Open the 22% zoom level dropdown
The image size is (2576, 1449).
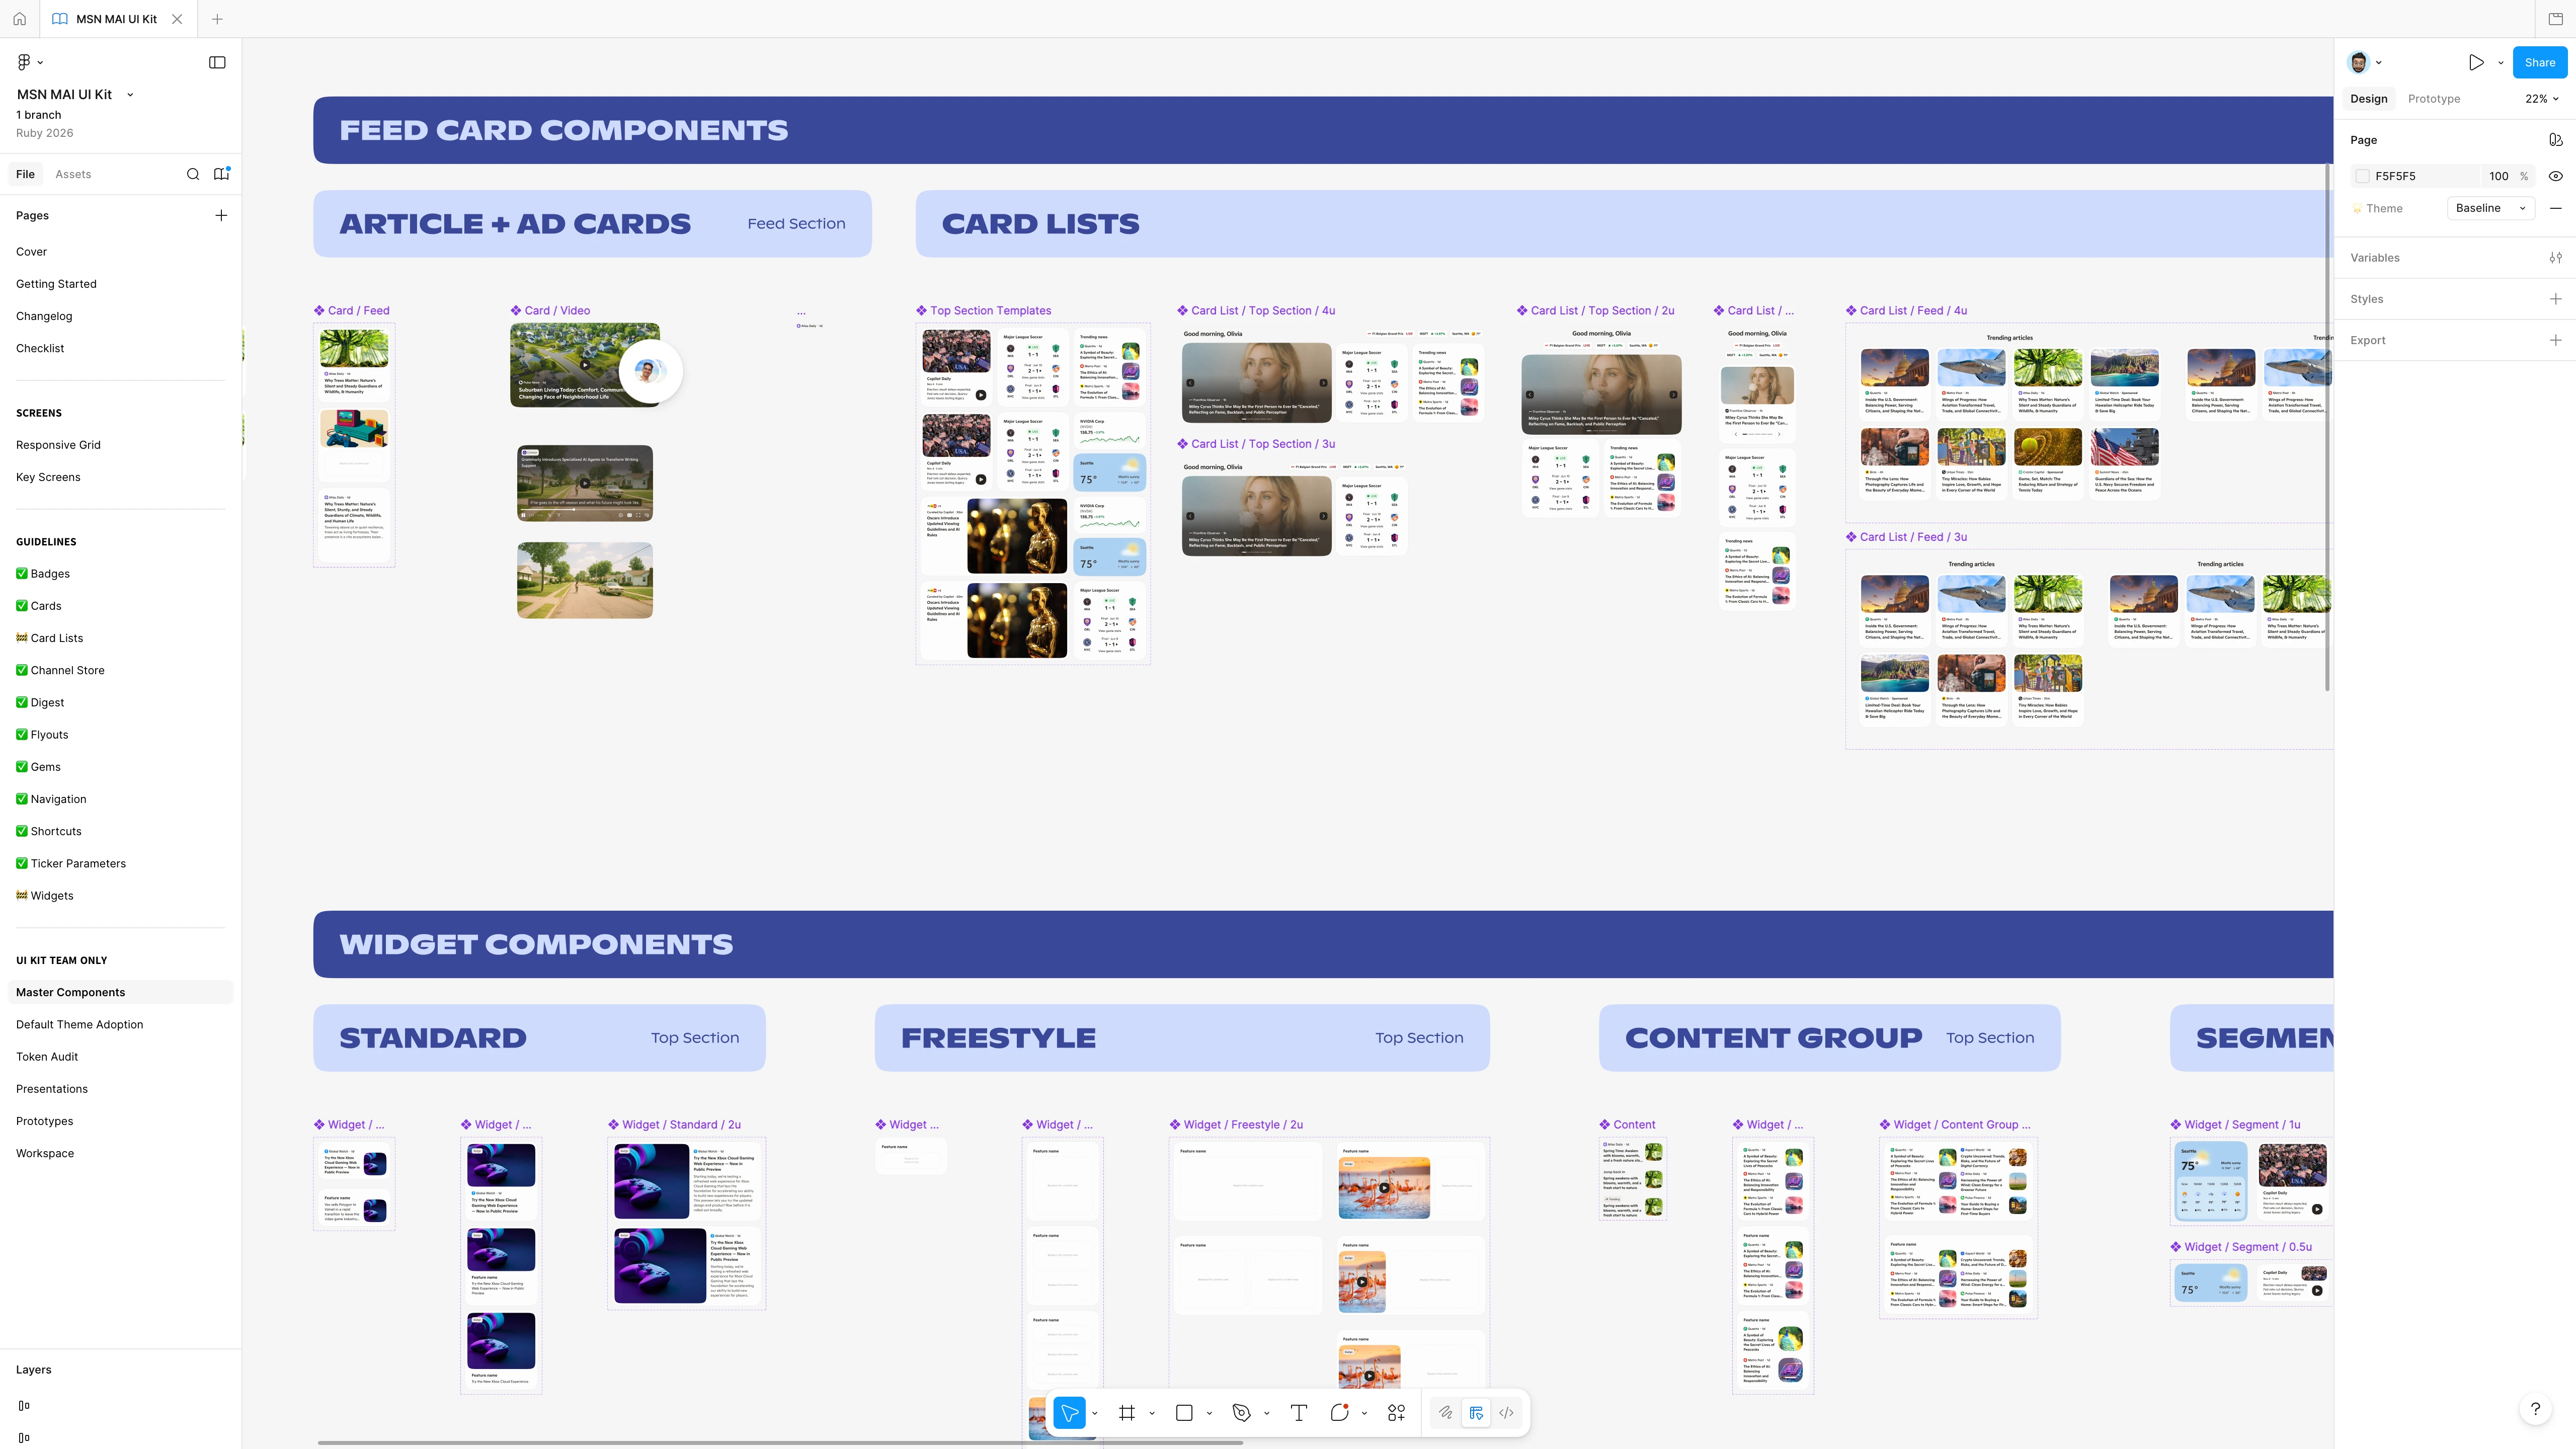coord(2541,99)
